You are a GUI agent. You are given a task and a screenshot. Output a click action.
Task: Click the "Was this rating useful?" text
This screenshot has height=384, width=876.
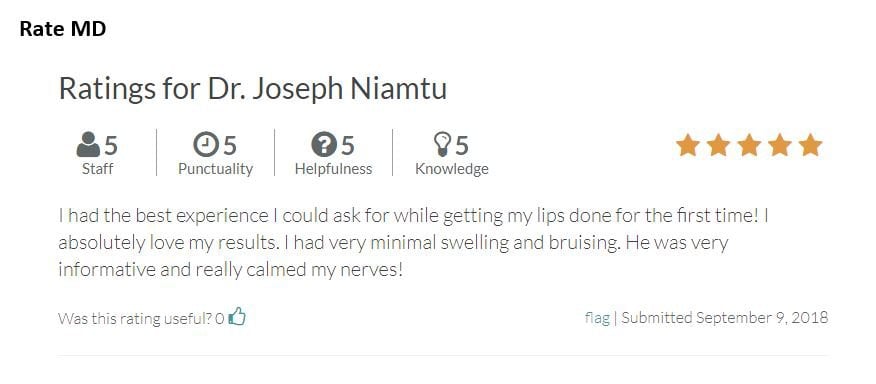click(x=135, y=318)
